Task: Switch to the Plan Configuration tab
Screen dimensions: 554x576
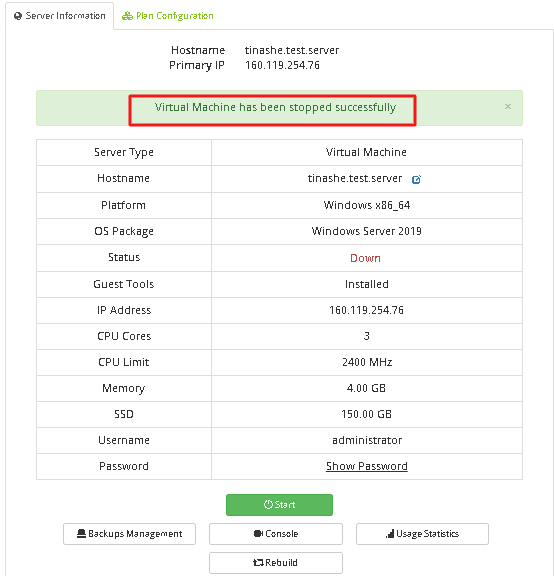Action: tap(168, 16)
